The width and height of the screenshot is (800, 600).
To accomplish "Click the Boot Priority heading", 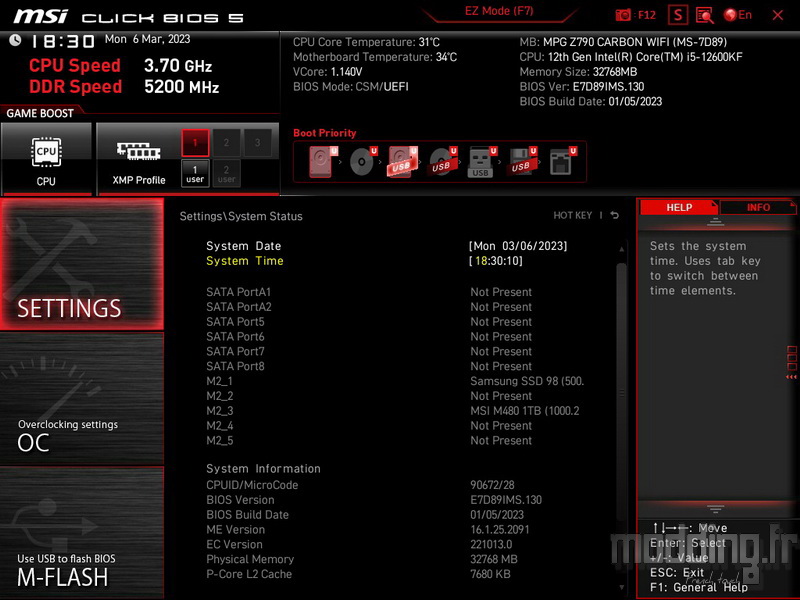I will [324, 133].
